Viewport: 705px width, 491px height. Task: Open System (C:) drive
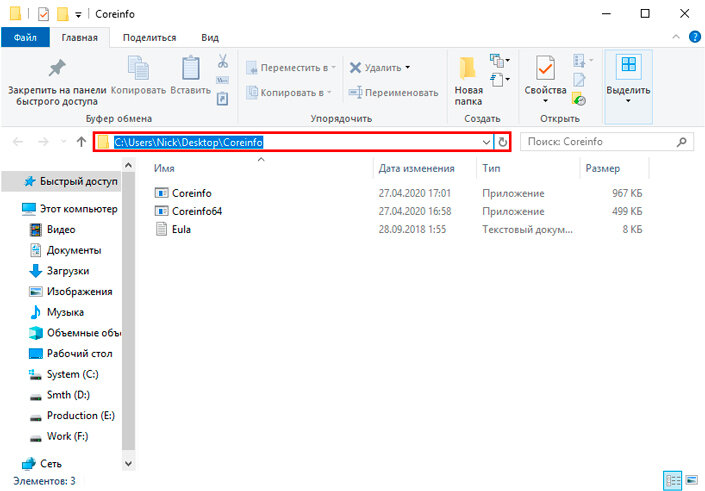point(62,375)
